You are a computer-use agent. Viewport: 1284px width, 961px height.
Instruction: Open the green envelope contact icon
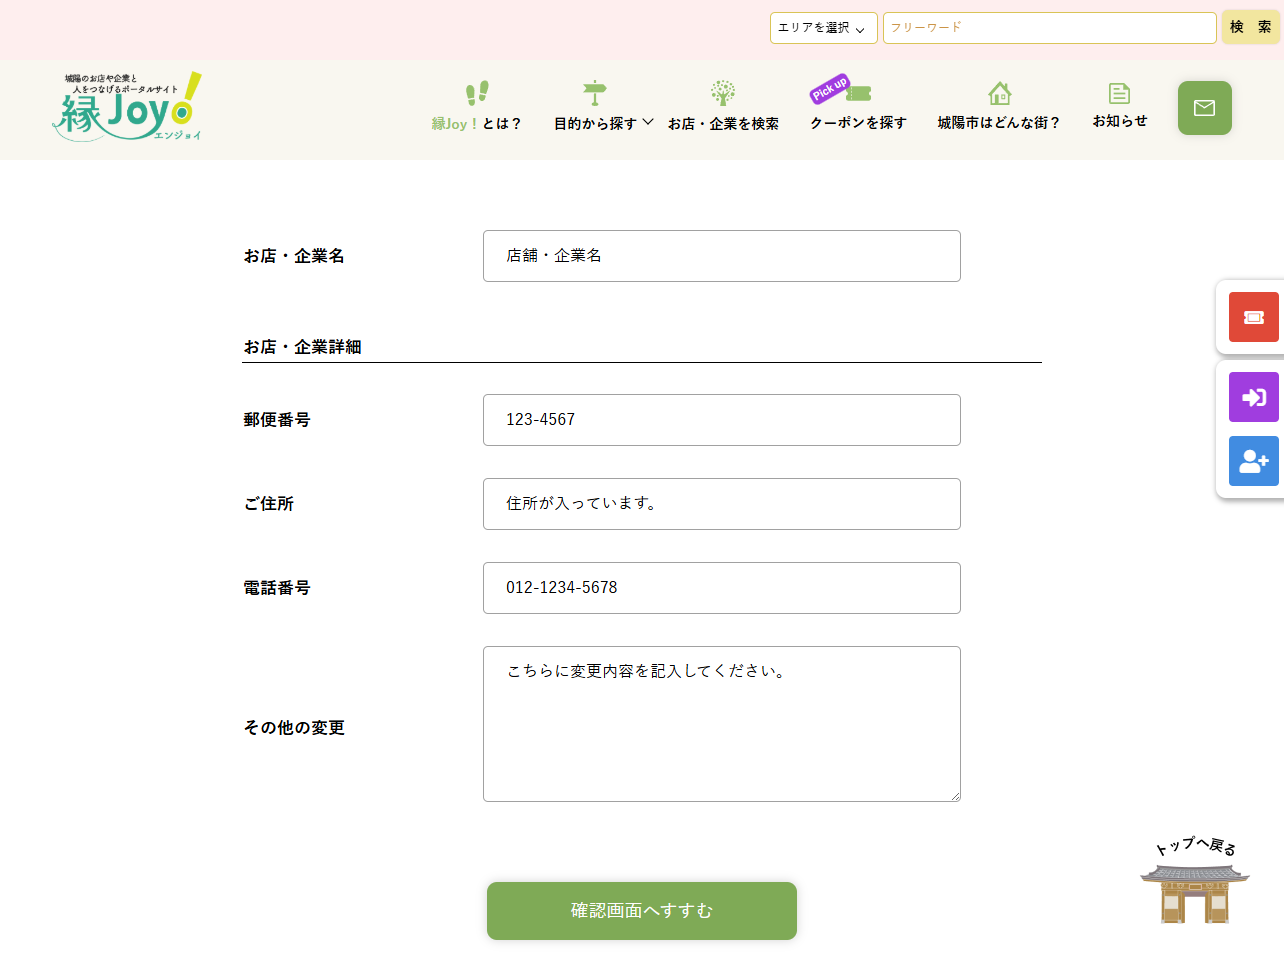click(x=1204, y=108)
